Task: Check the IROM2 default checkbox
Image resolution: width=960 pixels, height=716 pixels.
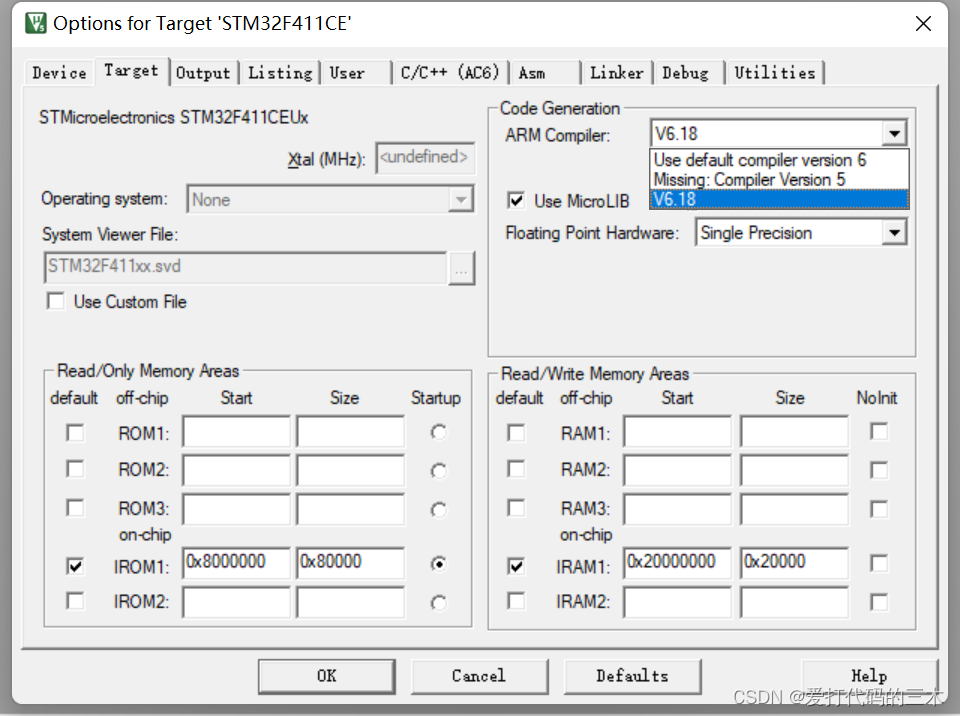Action: click(x=75, y=601)
